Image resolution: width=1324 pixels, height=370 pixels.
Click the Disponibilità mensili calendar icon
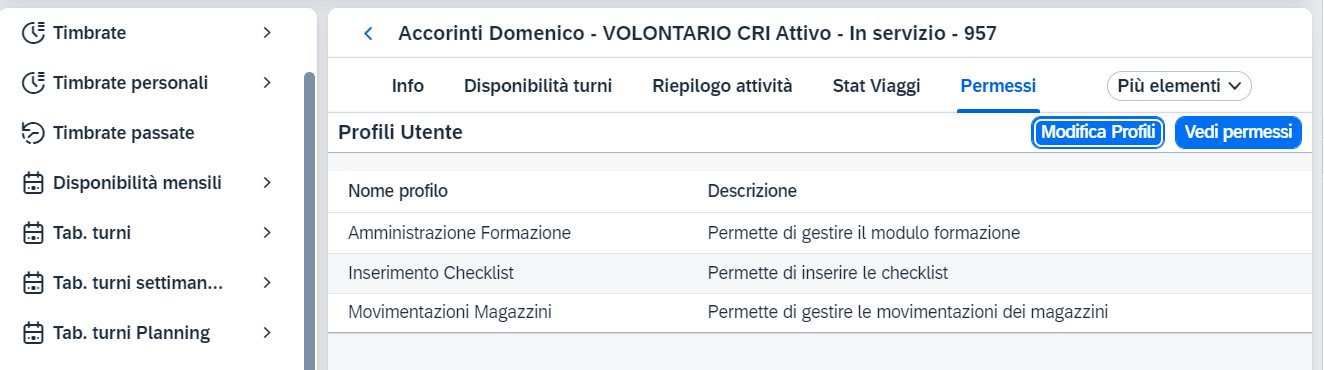34,183
